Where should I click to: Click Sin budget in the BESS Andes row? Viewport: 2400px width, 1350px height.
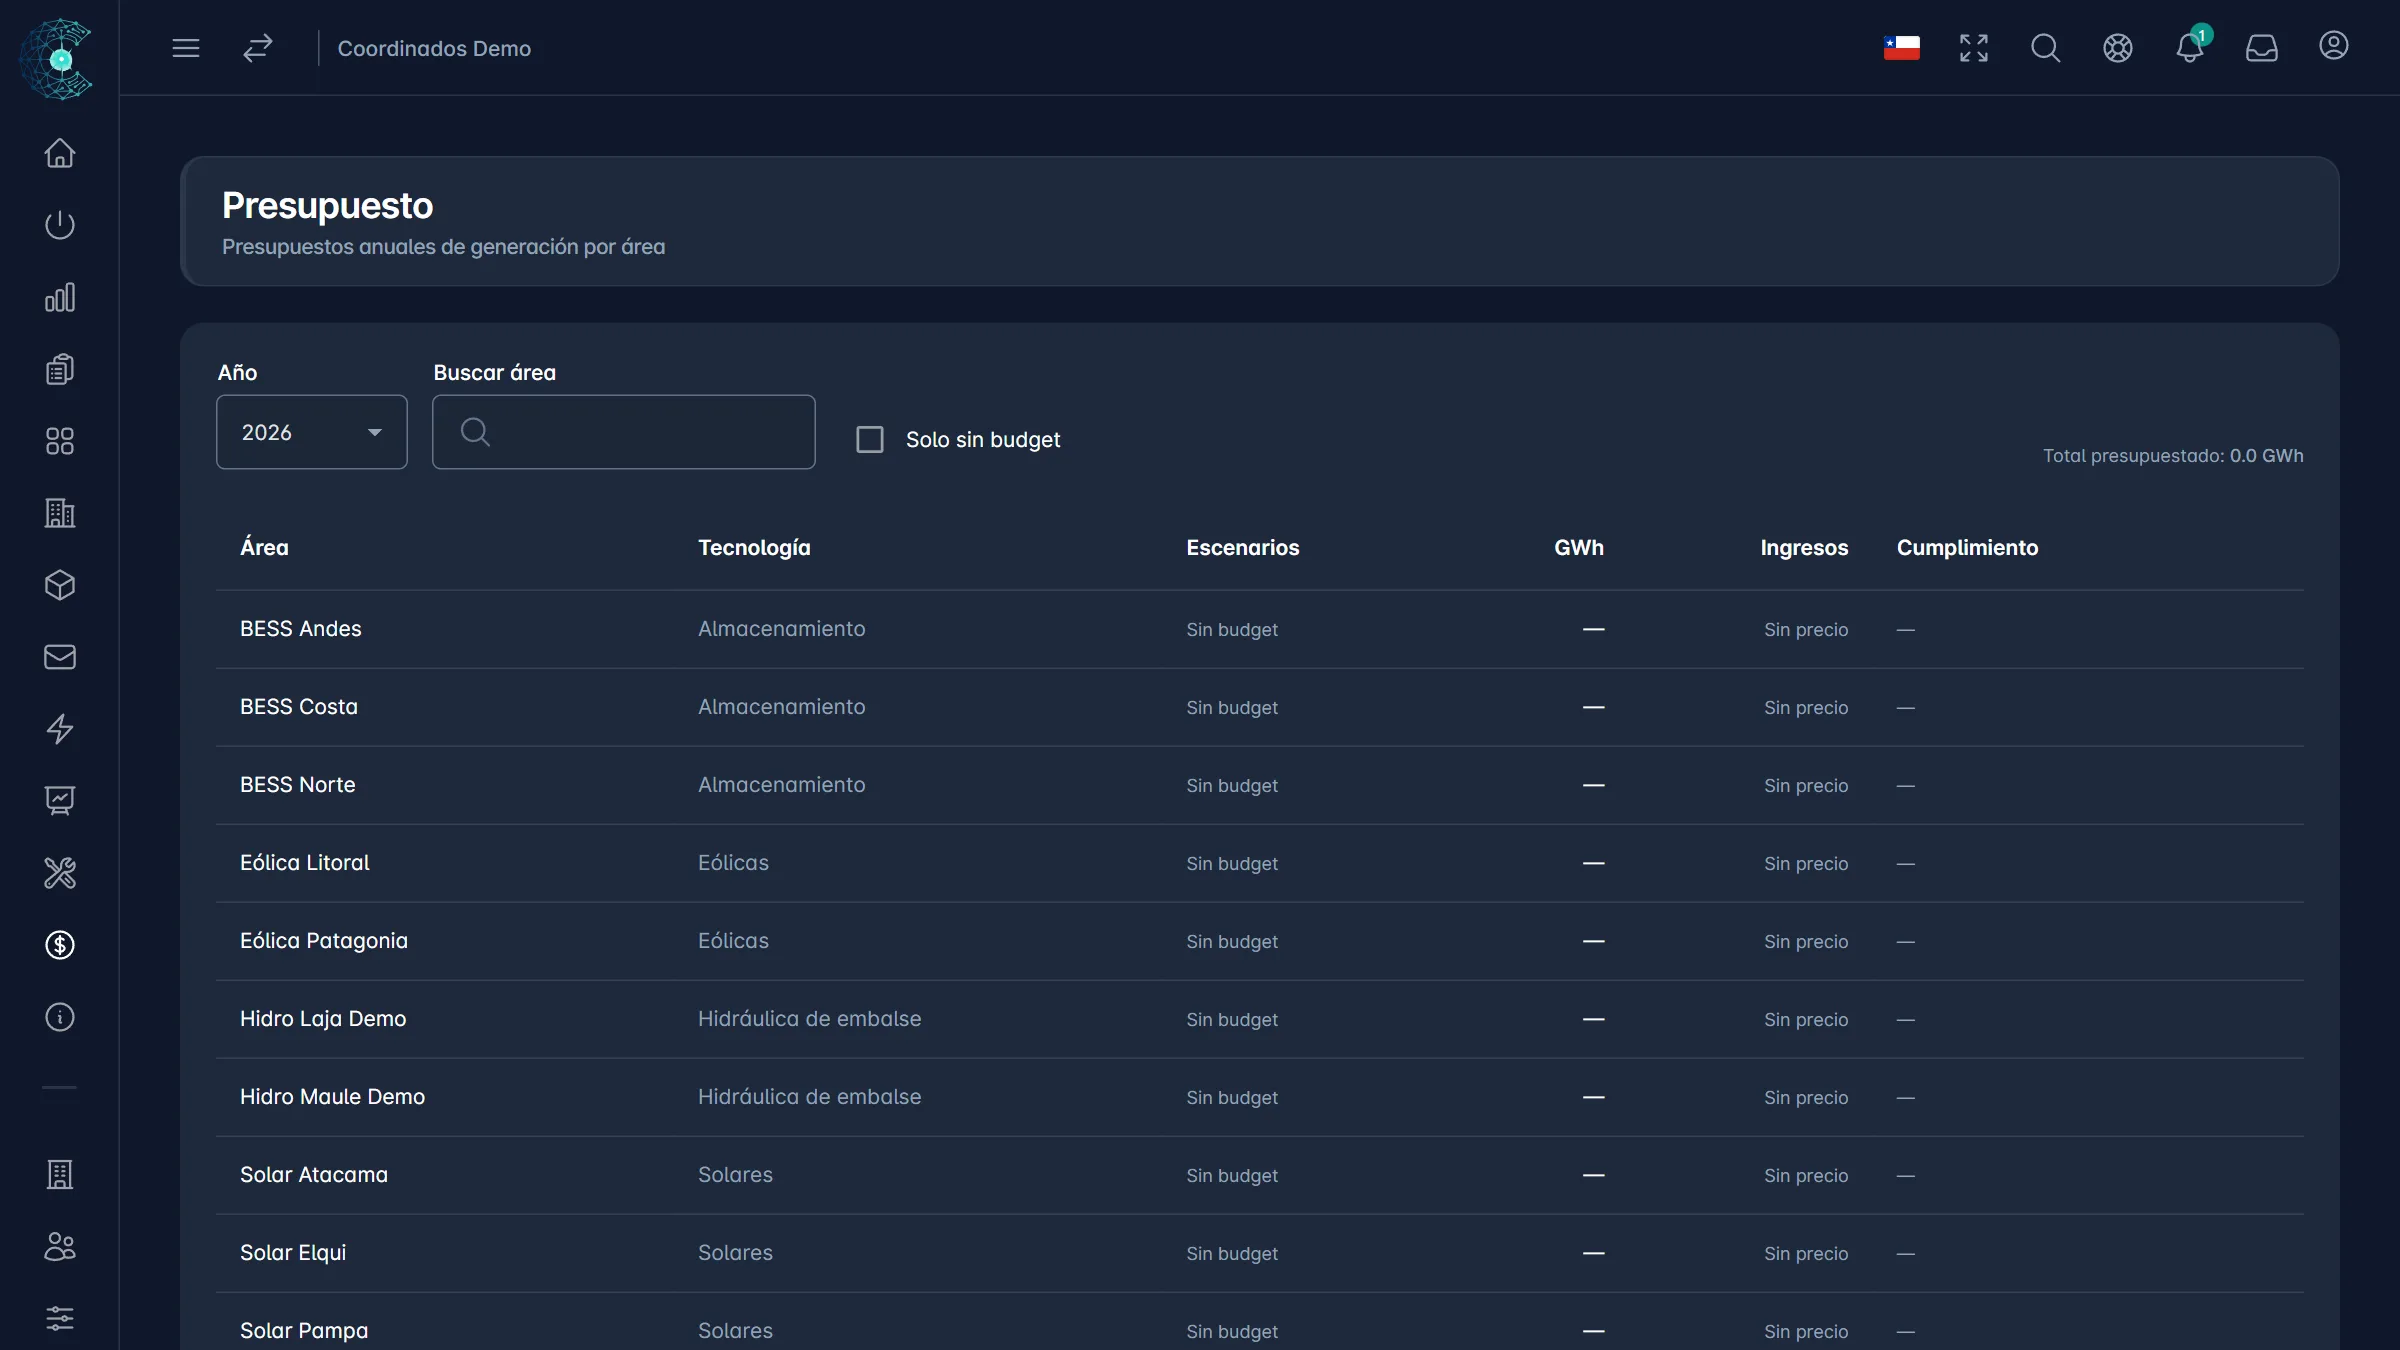(x=1232, y=630)
